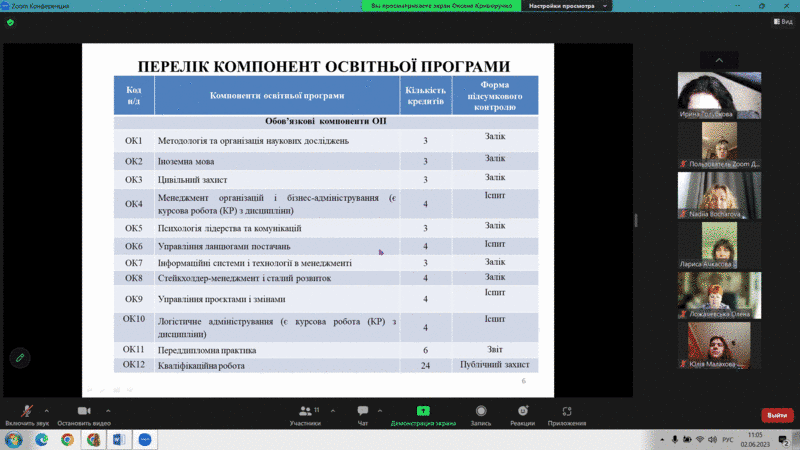Open Приложения apps panel
The image size is (800, 450).
click(x=567, y=415)
